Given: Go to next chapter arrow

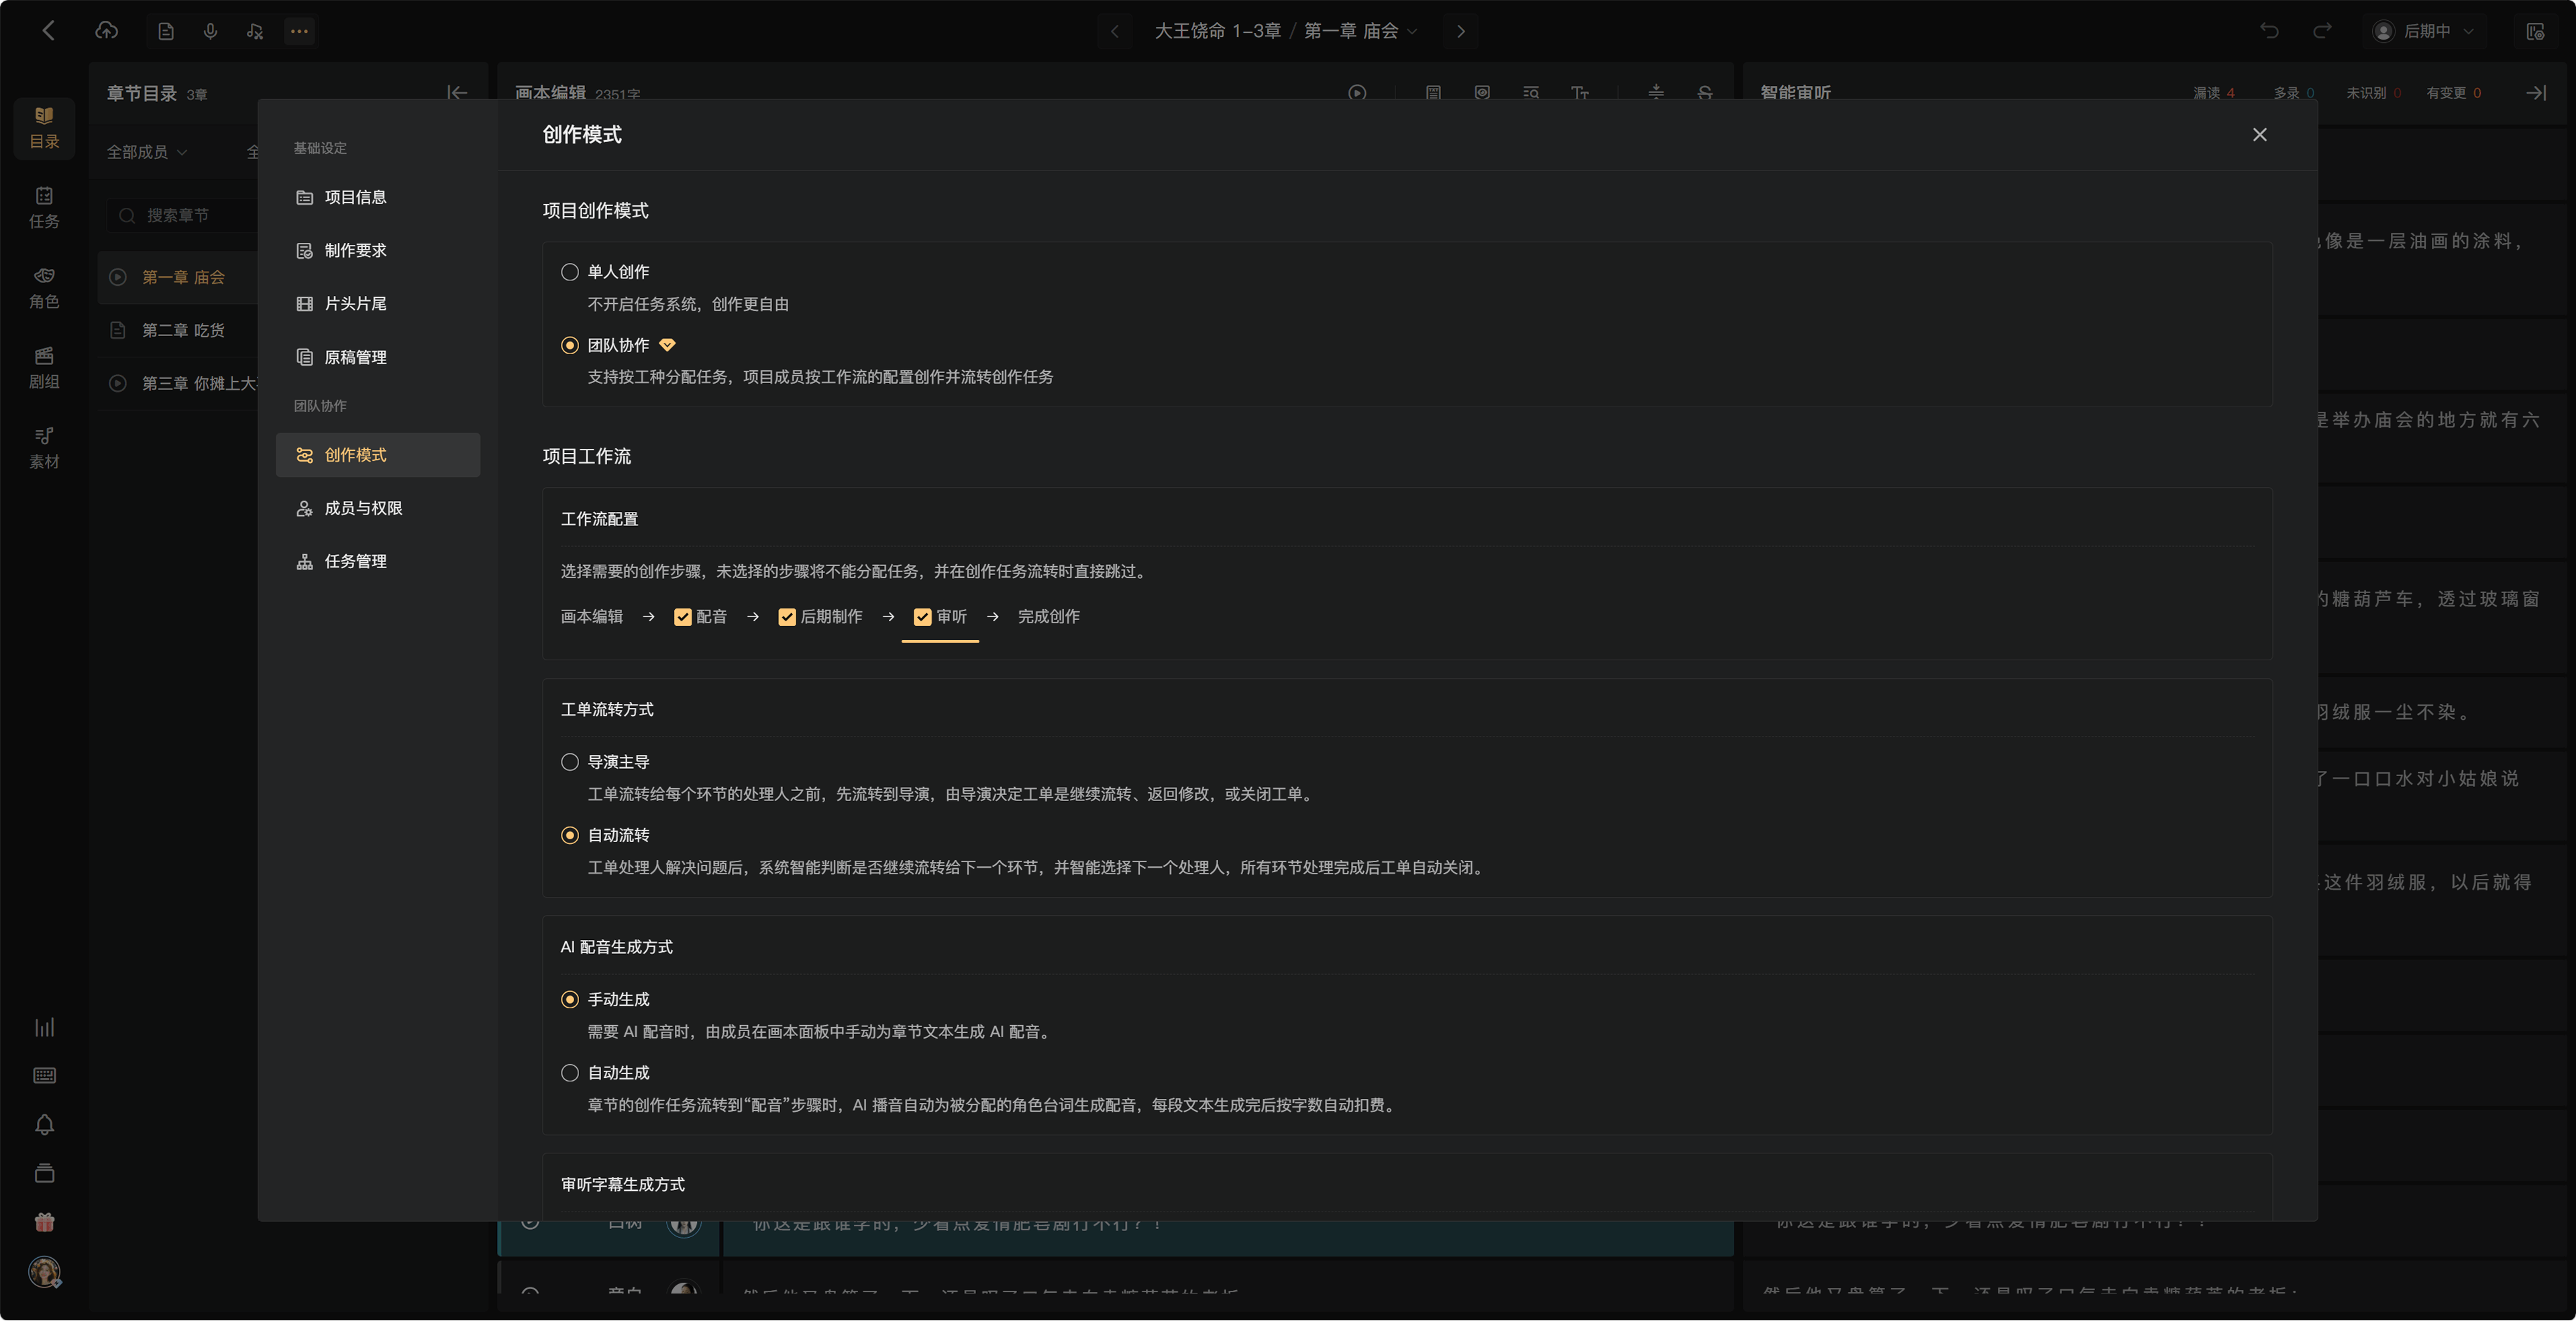Looking at the screenshot, I should [1461, 31].
